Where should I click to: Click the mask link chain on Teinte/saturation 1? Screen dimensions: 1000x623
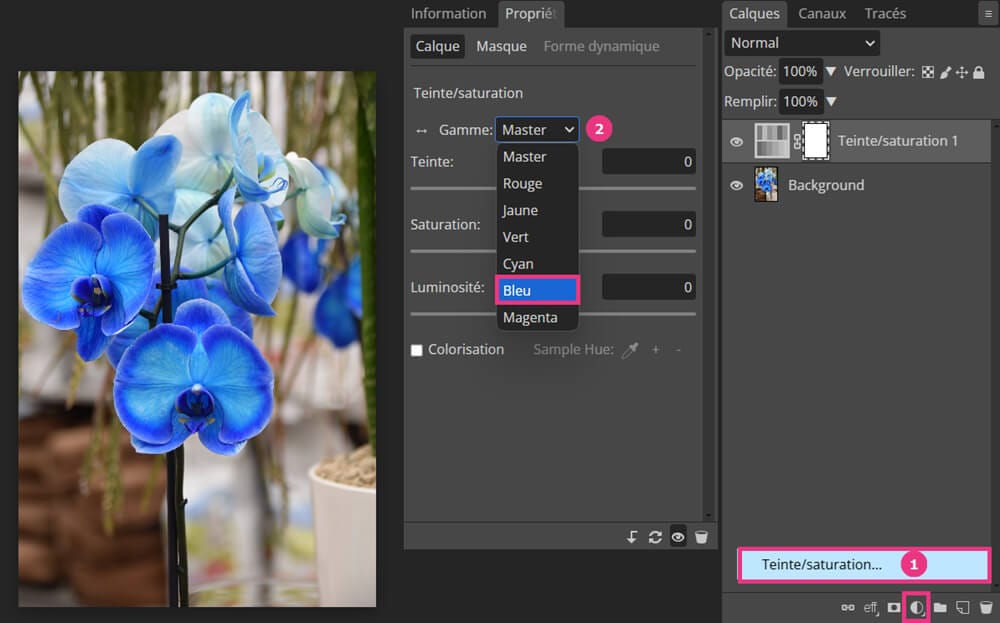coord(797,141)
